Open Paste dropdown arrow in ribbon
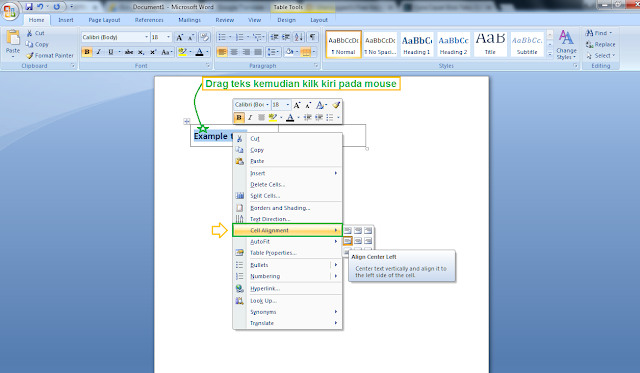The height and width of the screenshot is (373, 640). (x=13, y=57)
